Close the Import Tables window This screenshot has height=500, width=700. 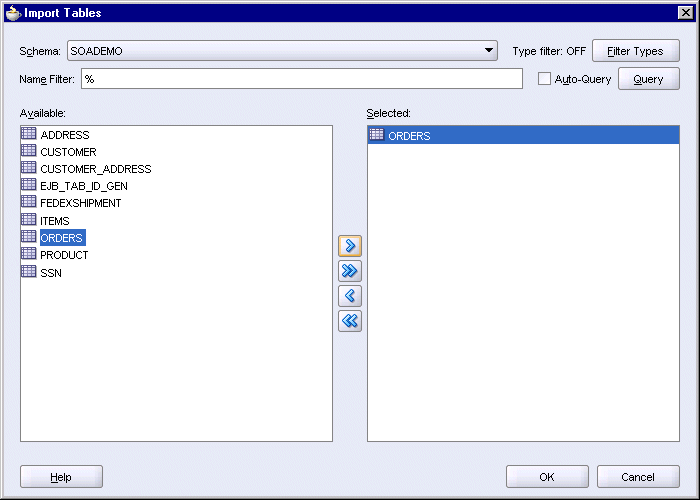tap(685, 13)
